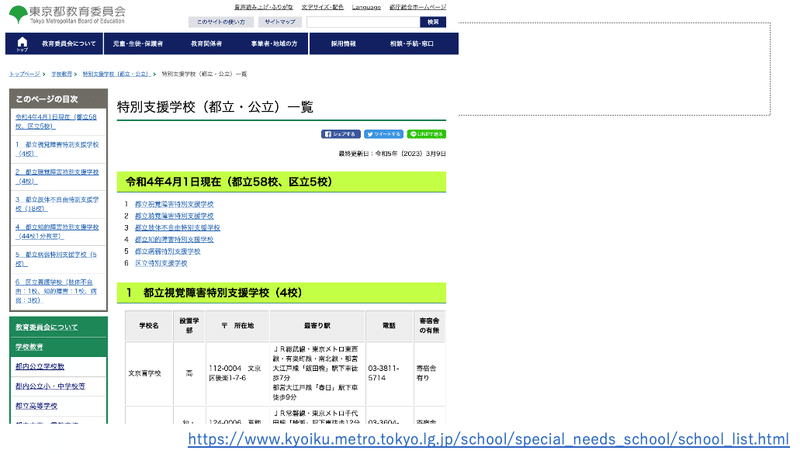800x454 pixels.
Task: Jump to list item 5 都立病弱特別支援学校
Action: click(167, 251)
